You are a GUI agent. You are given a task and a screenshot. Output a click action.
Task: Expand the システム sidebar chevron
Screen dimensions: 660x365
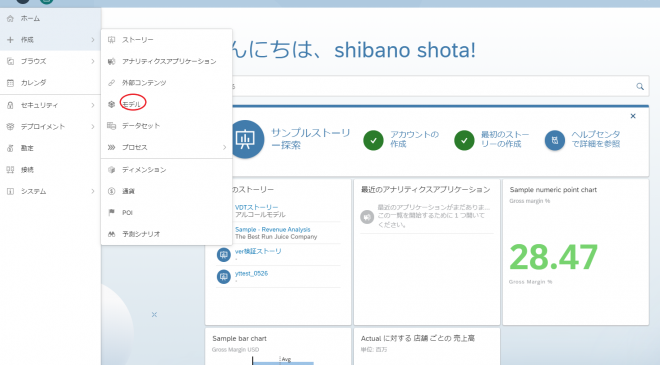[x=93, y=191]
